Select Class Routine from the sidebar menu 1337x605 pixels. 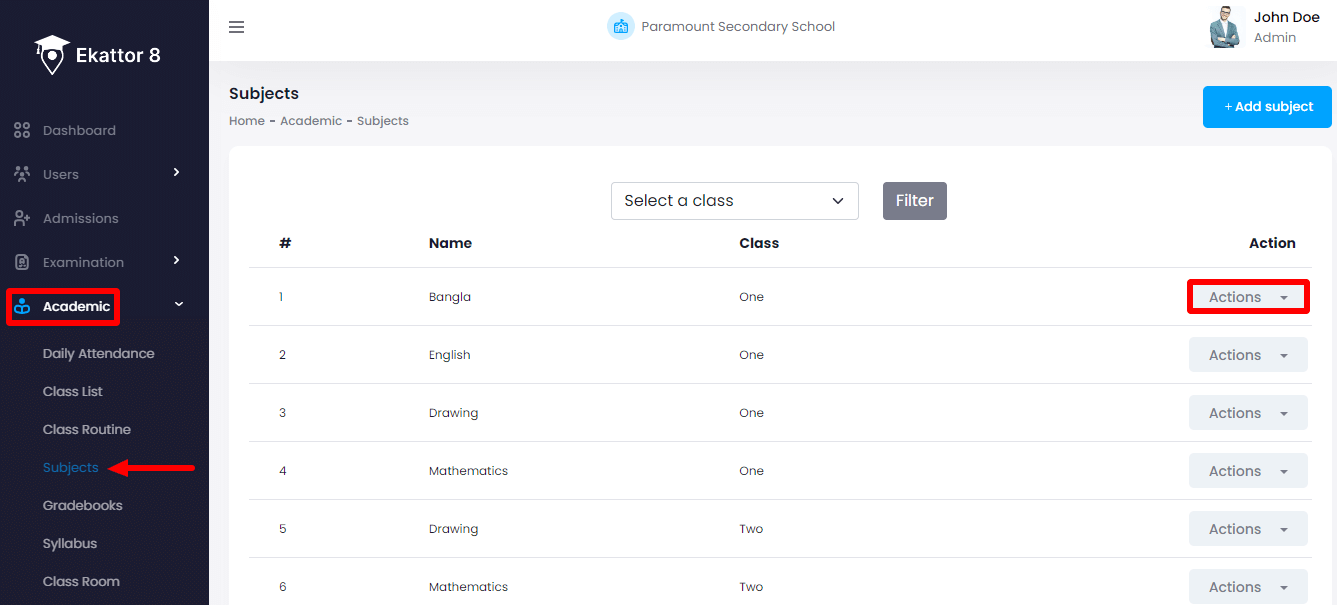pos(87,429)
